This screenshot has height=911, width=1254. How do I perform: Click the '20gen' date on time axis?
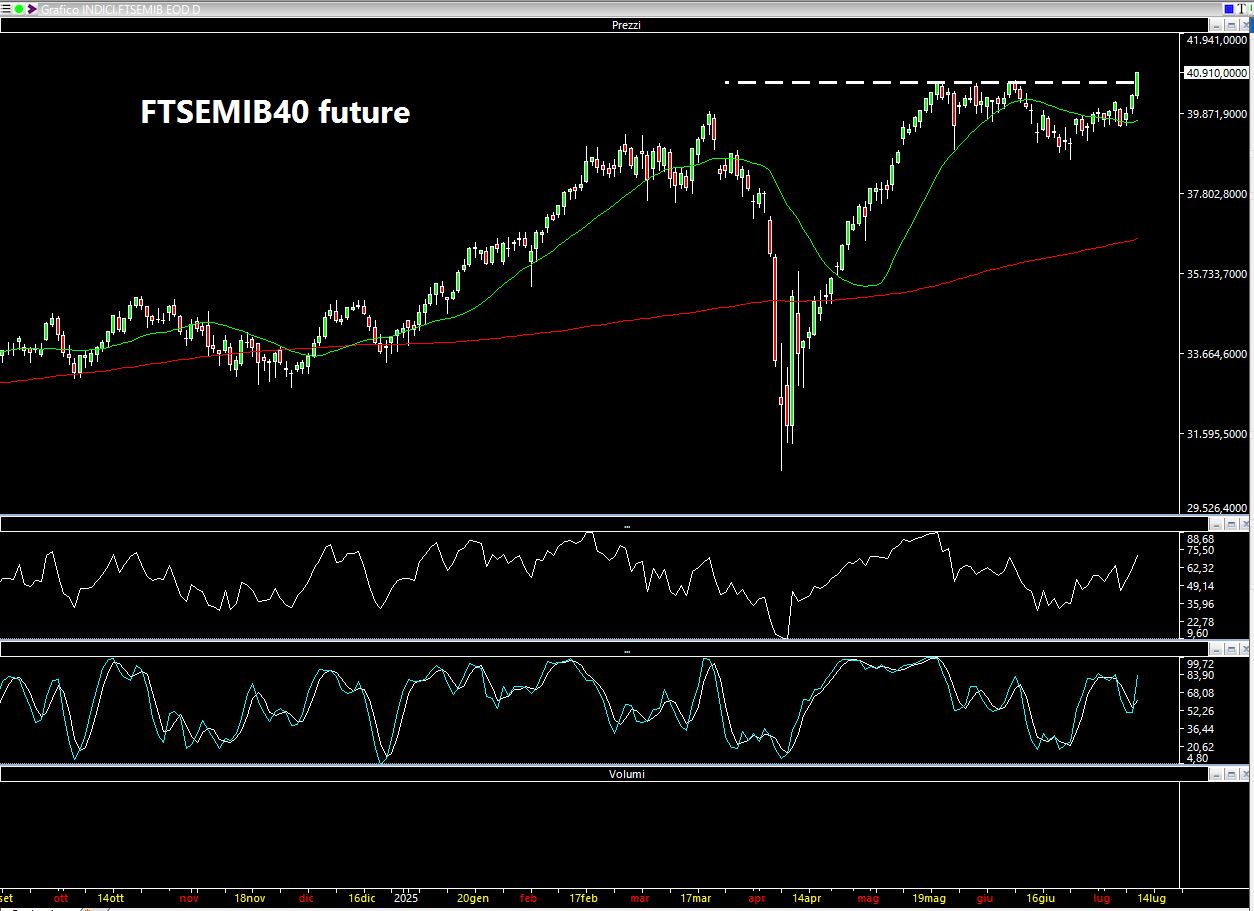tap(473, 898)
